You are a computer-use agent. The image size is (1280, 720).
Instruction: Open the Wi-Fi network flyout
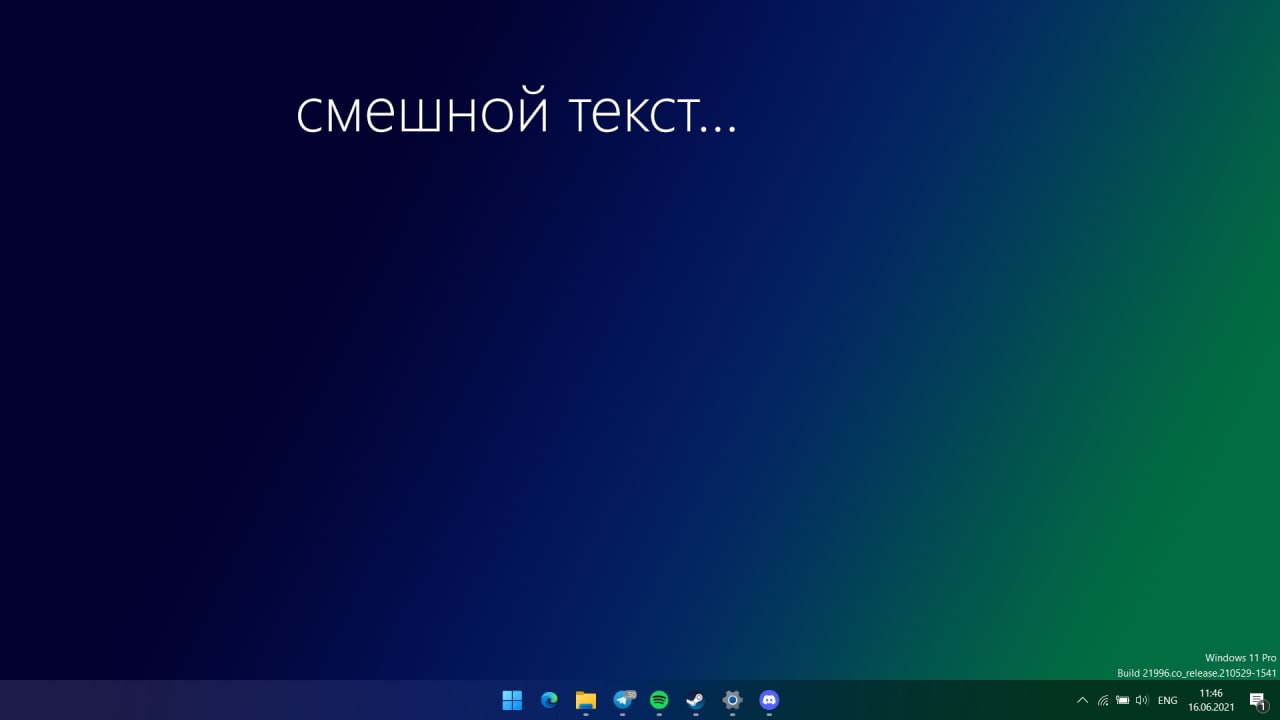point(1103,700)
